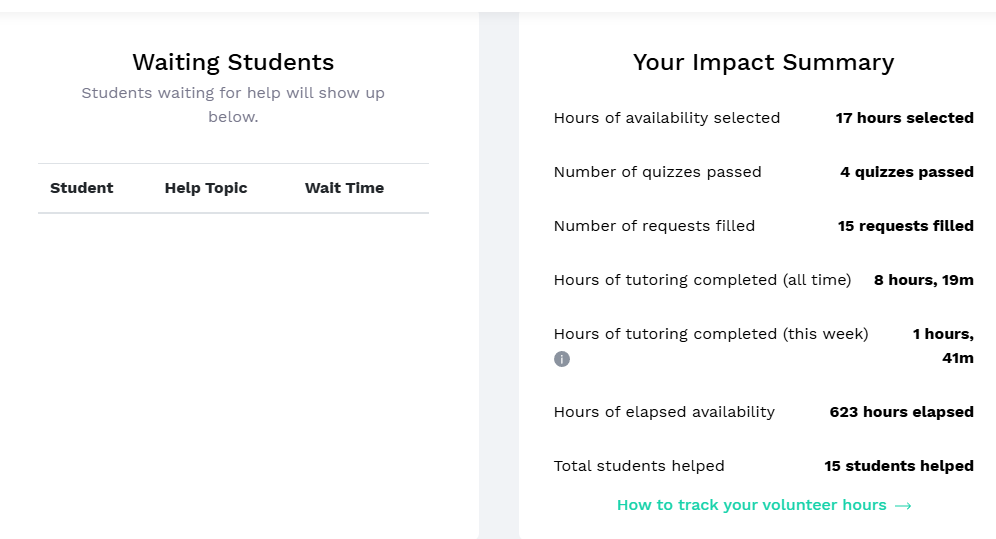Select 'Hours of tutoring completed (this week)' label
996x539 pixels.
tap(711, 334)
